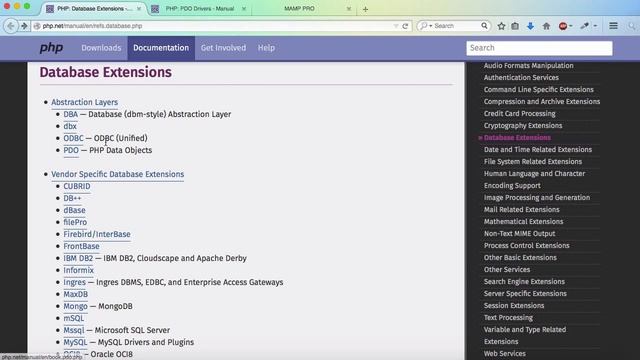This screenshot has height=360, width=640.
Task: Click the browser toolbar Search box
Action: (x=453, y=26)
